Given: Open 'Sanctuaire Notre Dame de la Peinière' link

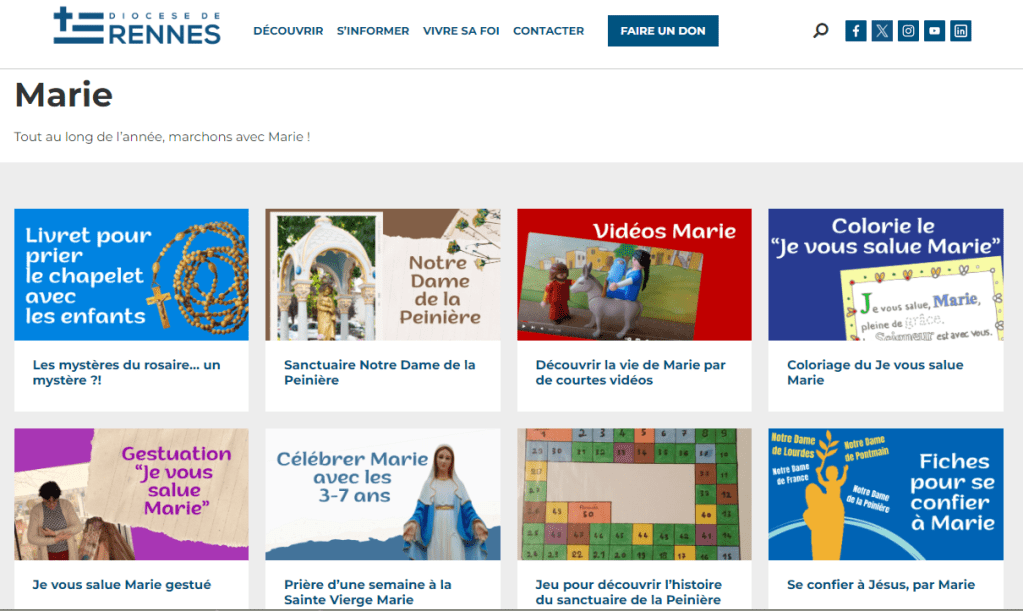Looking at the screenshot, I should 379,372.
